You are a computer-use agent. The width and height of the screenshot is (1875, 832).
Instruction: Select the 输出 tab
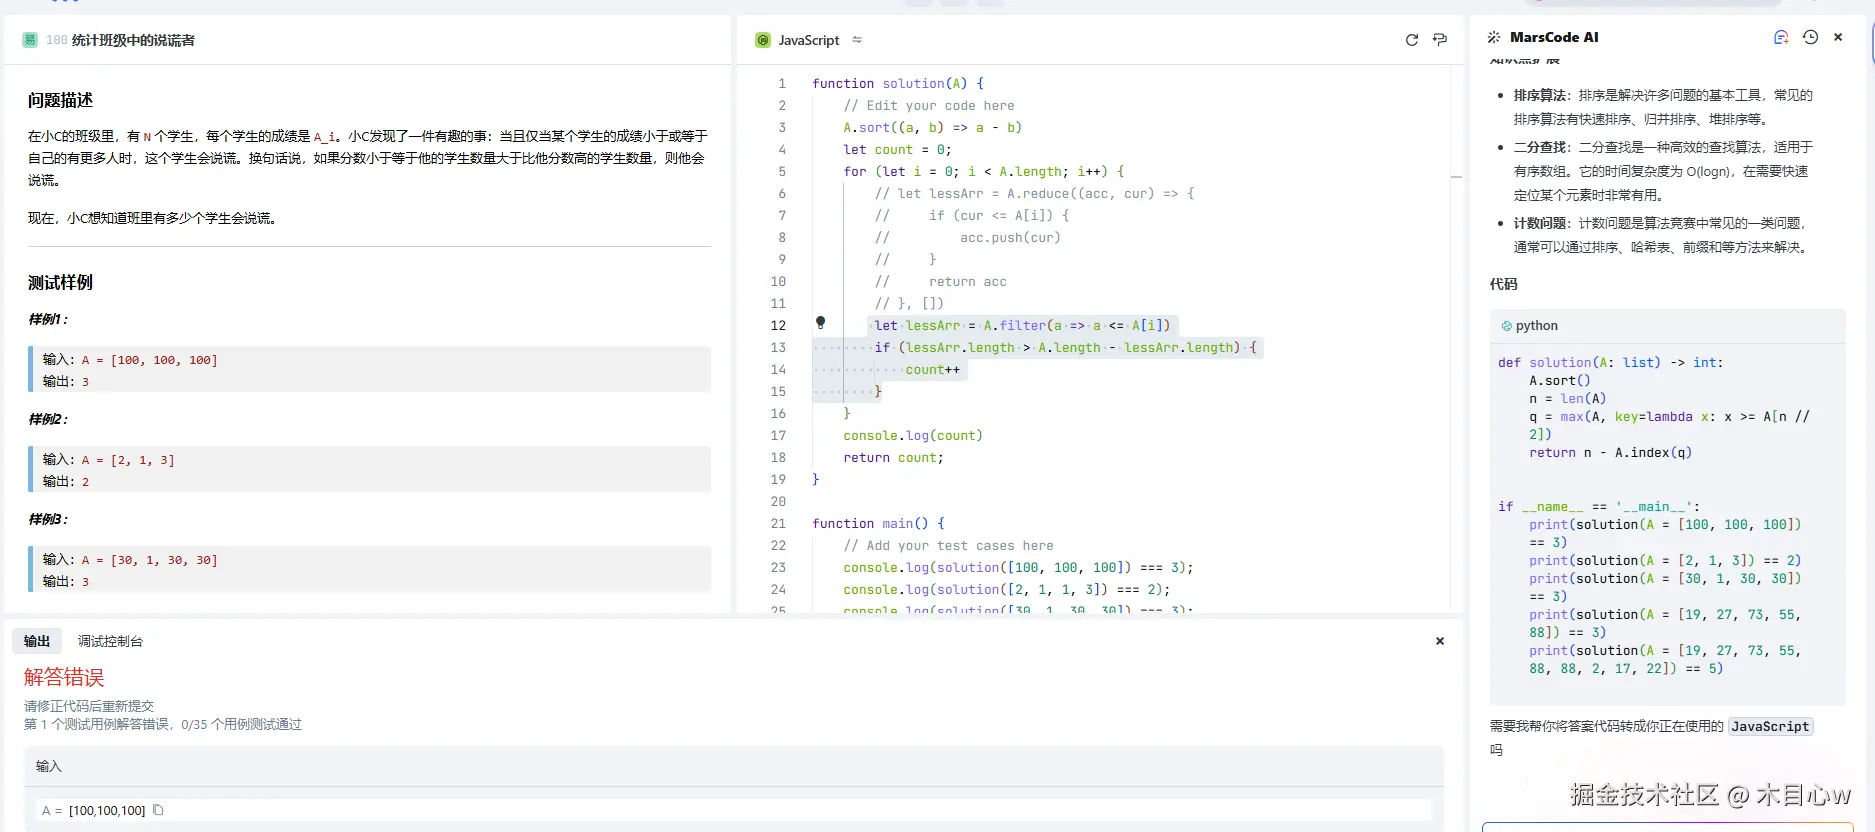[37, 641]
